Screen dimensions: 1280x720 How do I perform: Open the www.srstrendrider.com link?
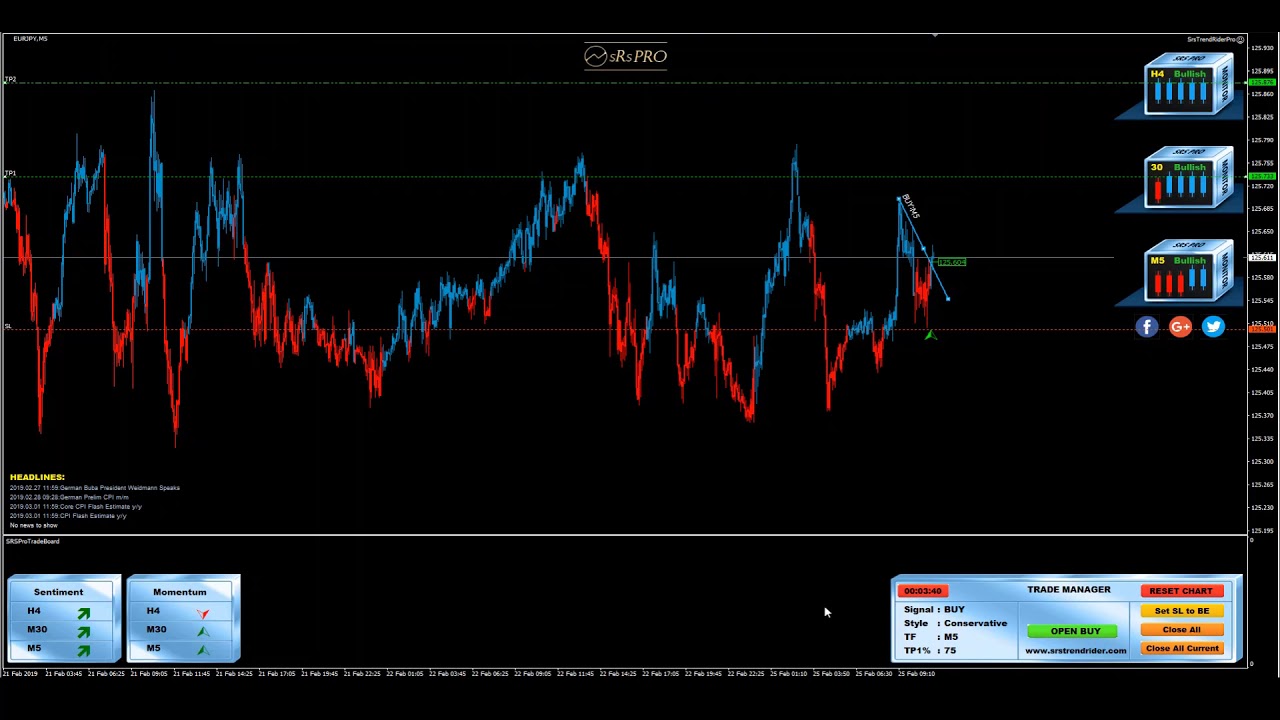click(x=1075, y=651)
